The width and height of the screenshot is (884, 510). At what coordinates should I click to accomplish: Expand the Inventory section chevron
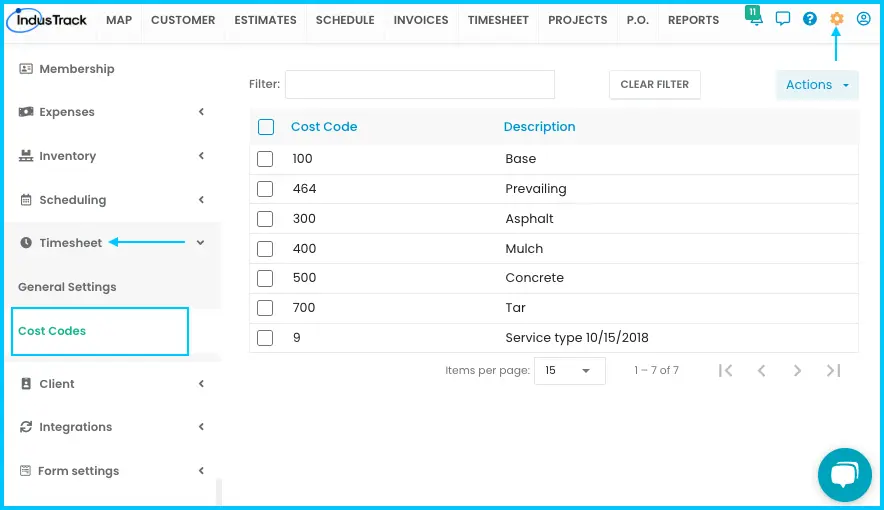click(201, 156)
